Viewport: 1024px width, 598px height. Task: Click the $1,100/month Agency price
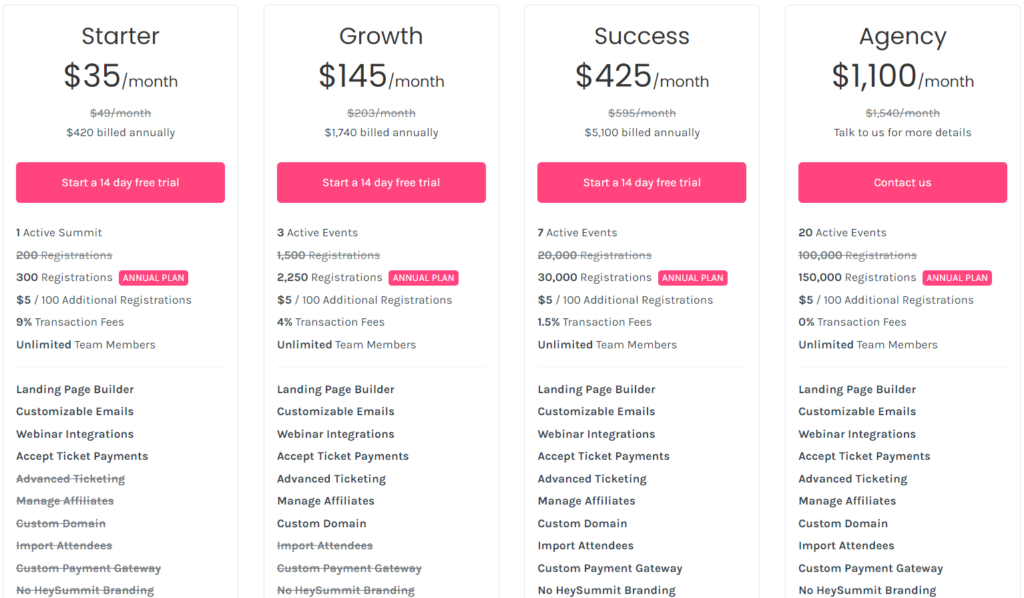[x=903, y=76]
